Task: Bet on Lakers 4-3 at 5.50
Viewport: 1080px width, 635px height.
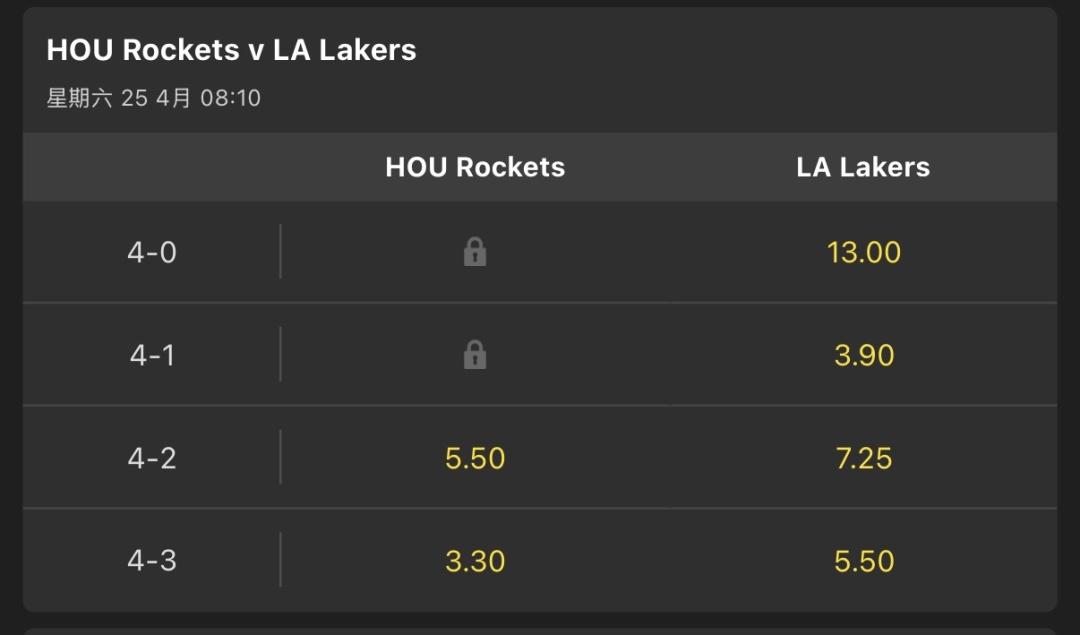Action: 863,561
